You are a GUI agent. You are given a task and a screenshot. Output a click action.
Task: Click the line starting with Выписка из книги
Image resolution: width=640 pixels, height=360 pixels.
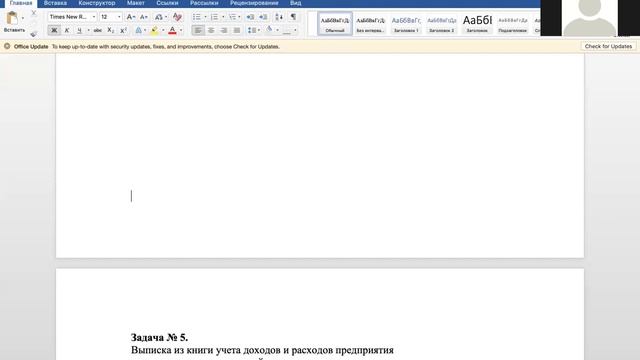[262, 350]
